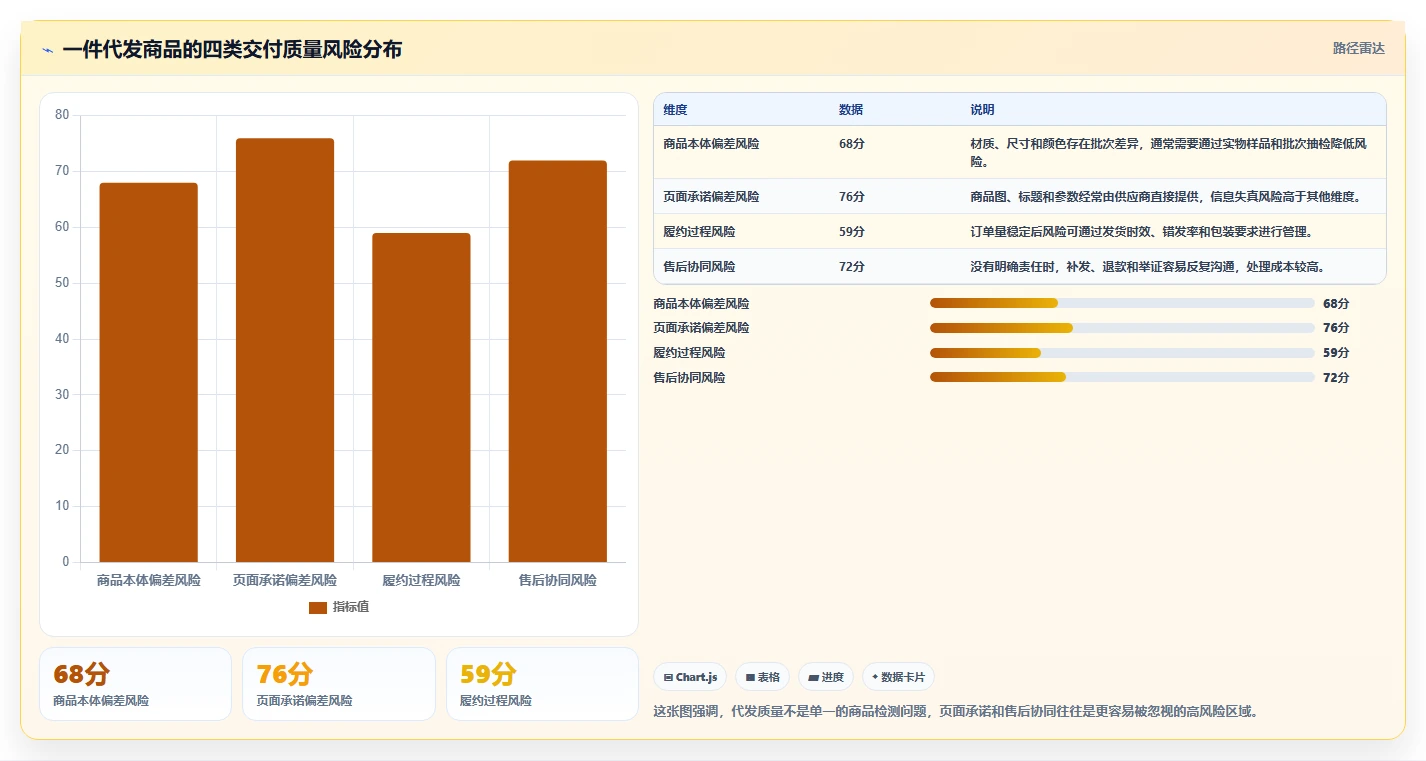Click the 数据 column header
This screenshot has height=761, width=1426.
851,110
